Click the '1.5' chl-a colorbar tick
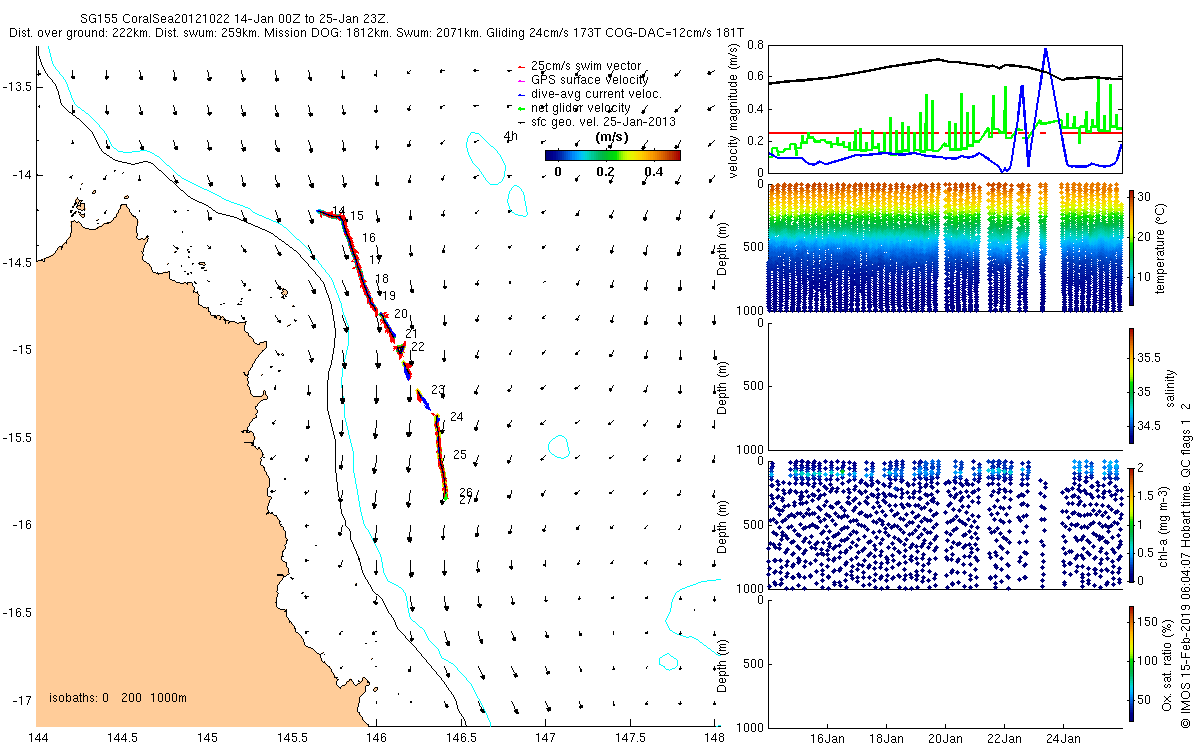The height and width of the screenshot is (750, 1200). coord(1146,495)
